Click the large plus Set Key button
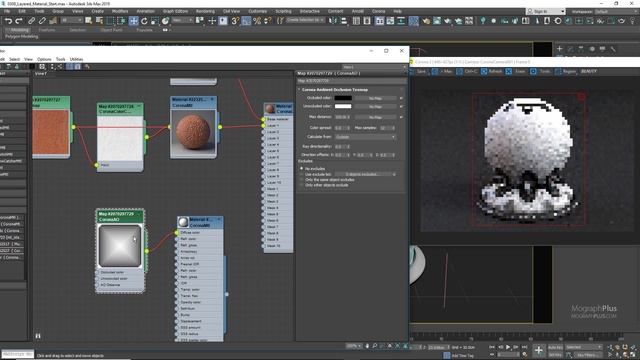The width and height of the screenshot is (640, 360). 539,350
